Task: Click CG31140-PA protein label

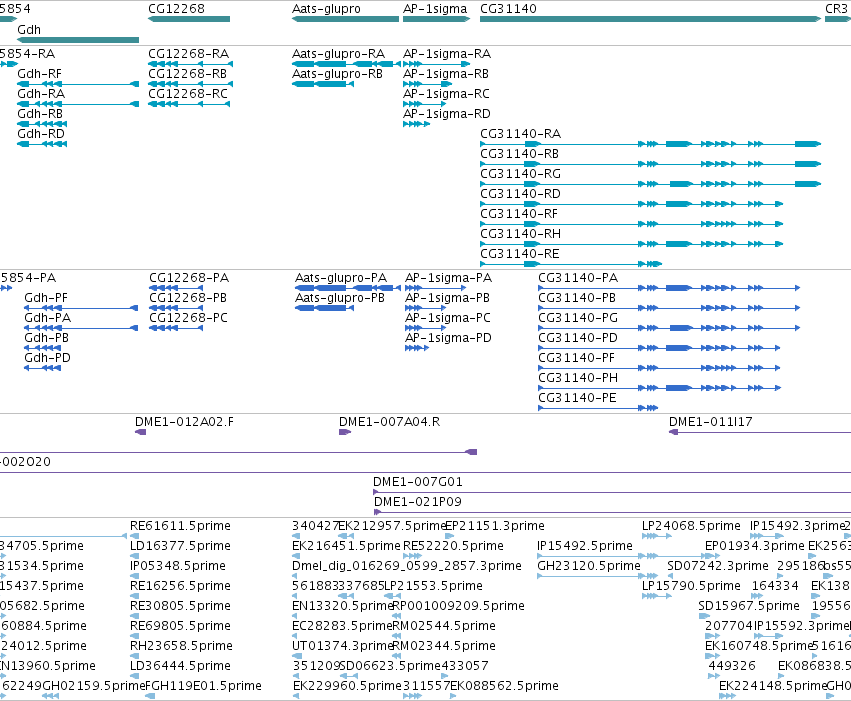Action: point(578,278)
